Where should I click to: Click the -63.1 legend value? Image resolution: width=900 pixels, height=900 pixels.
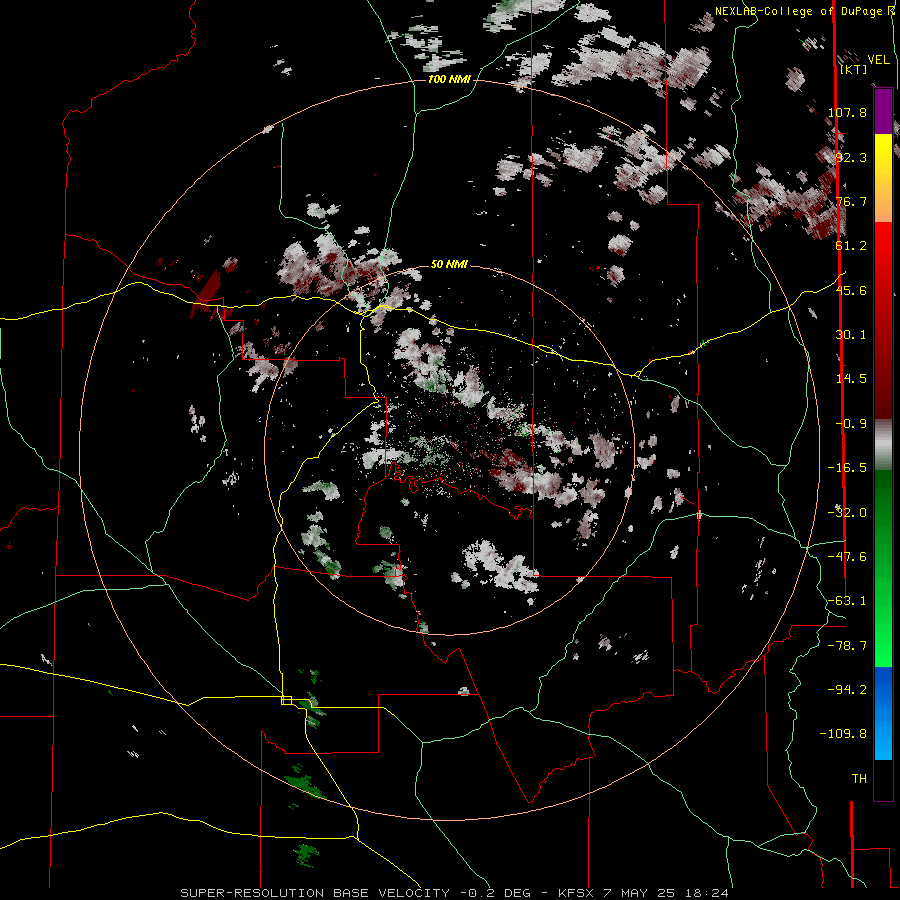[848, 601]
